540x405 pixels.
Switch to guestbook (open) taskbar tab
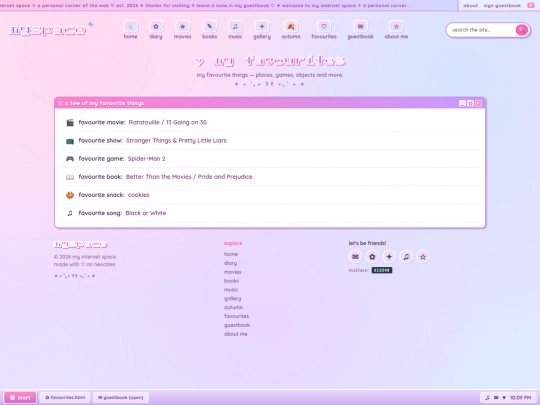121,397
